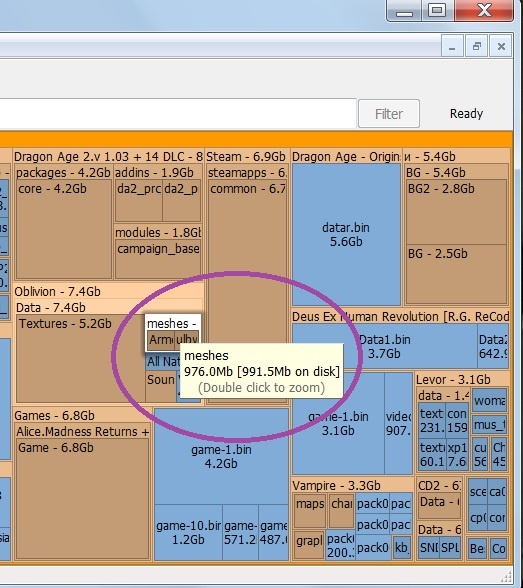Click the Alice.Madness Returns header
Screen dimensions: 523x588
coord(82,432)
